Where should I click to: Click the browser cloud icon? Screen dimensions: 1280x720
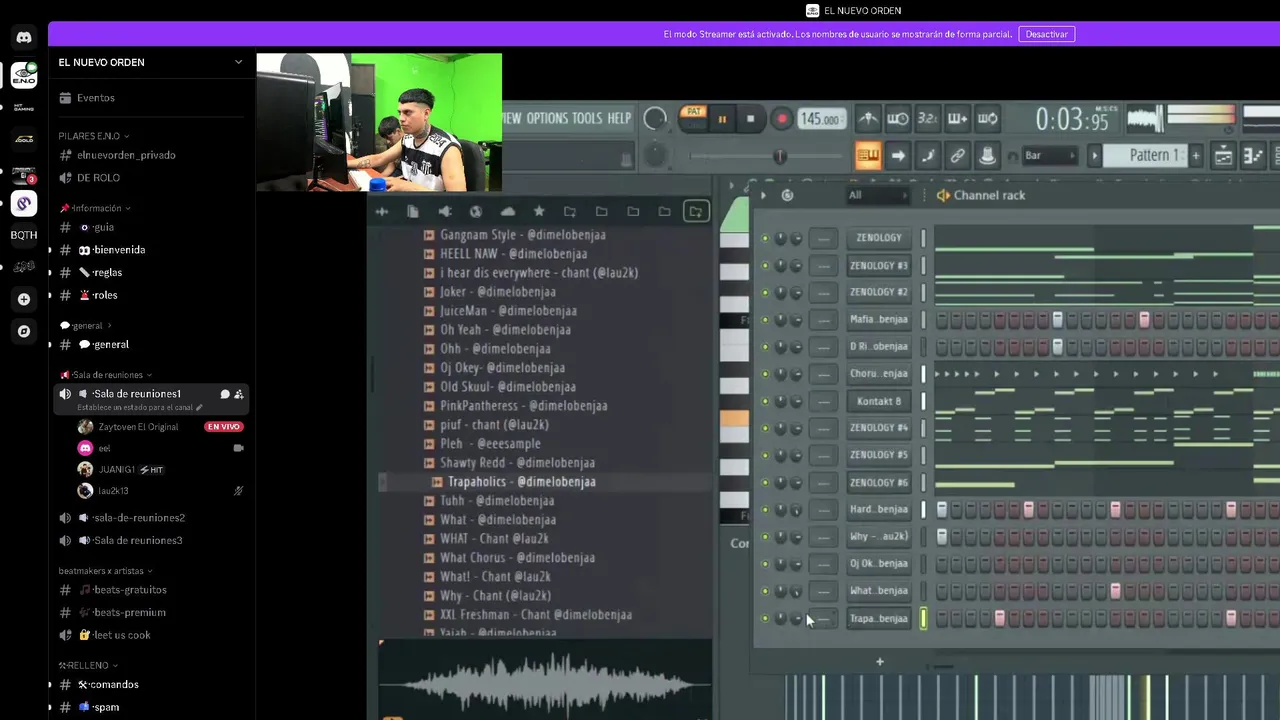tap(507, 211)
